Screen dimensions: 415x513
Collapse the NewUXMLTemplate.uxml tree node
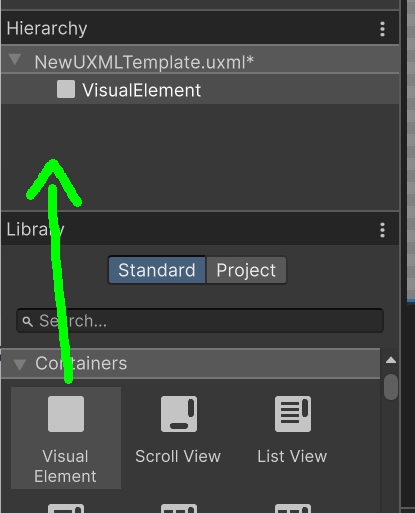click(15, 60)
